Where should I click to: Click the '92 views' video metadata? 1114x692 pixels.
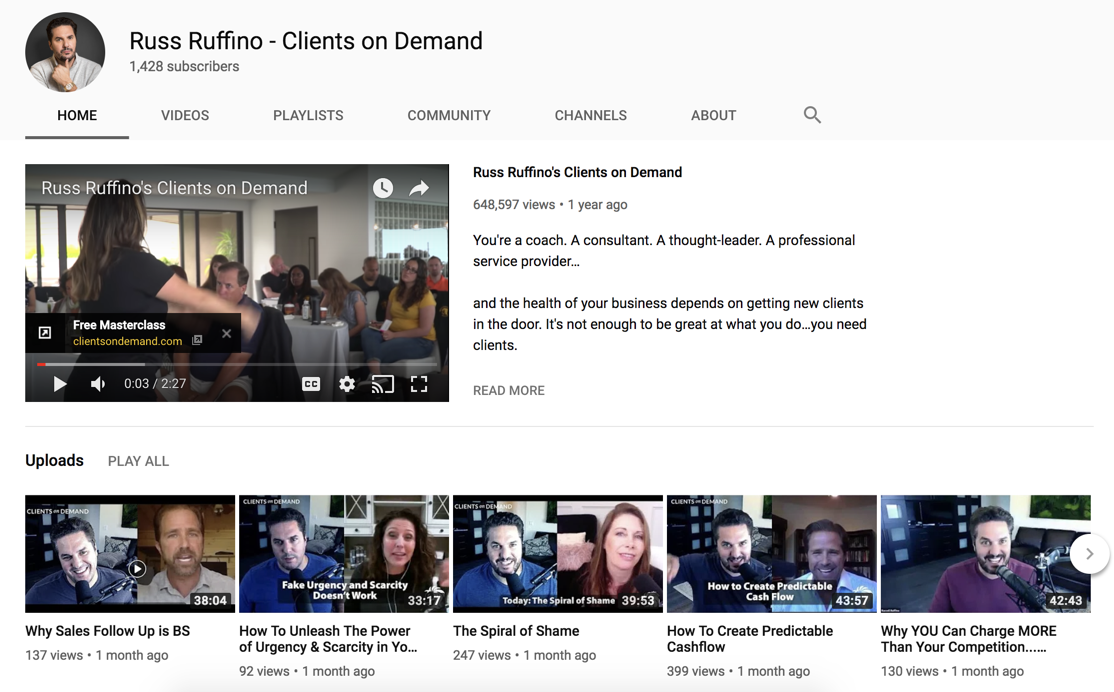tap(264, 671)
